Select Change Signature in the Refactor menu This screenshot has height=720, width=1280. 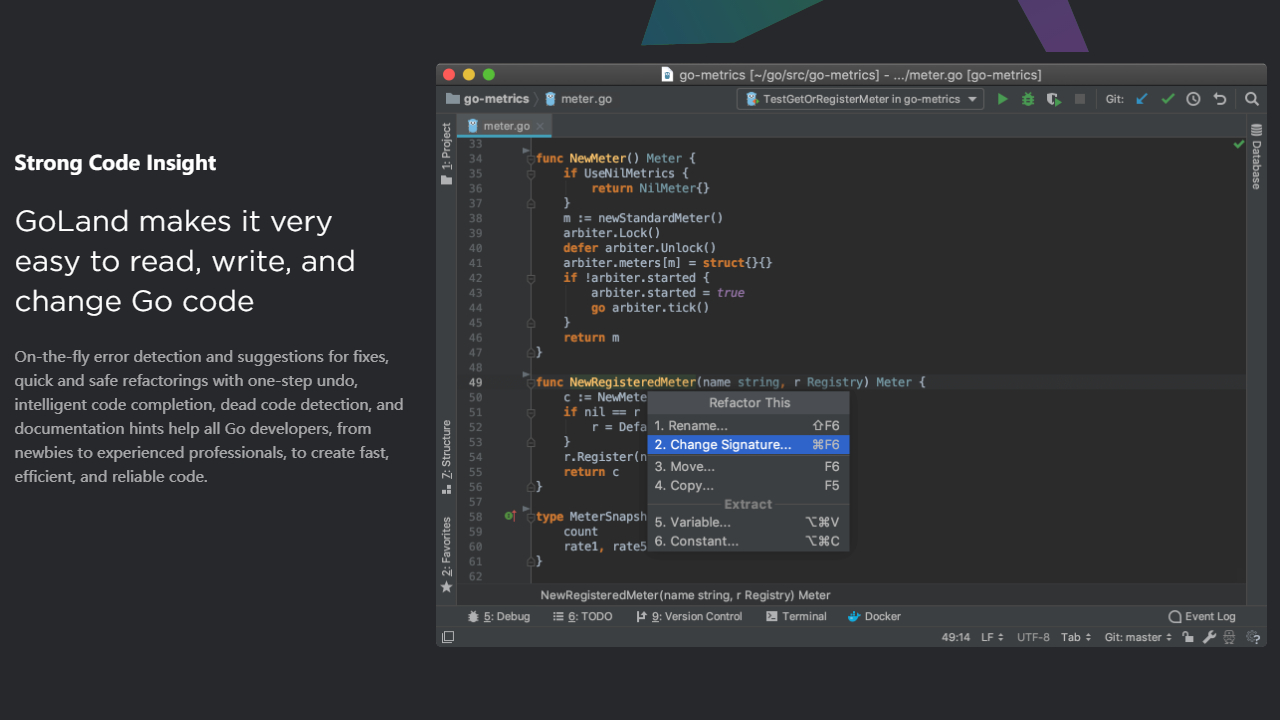pyautogui.click(x=747, y=445)
